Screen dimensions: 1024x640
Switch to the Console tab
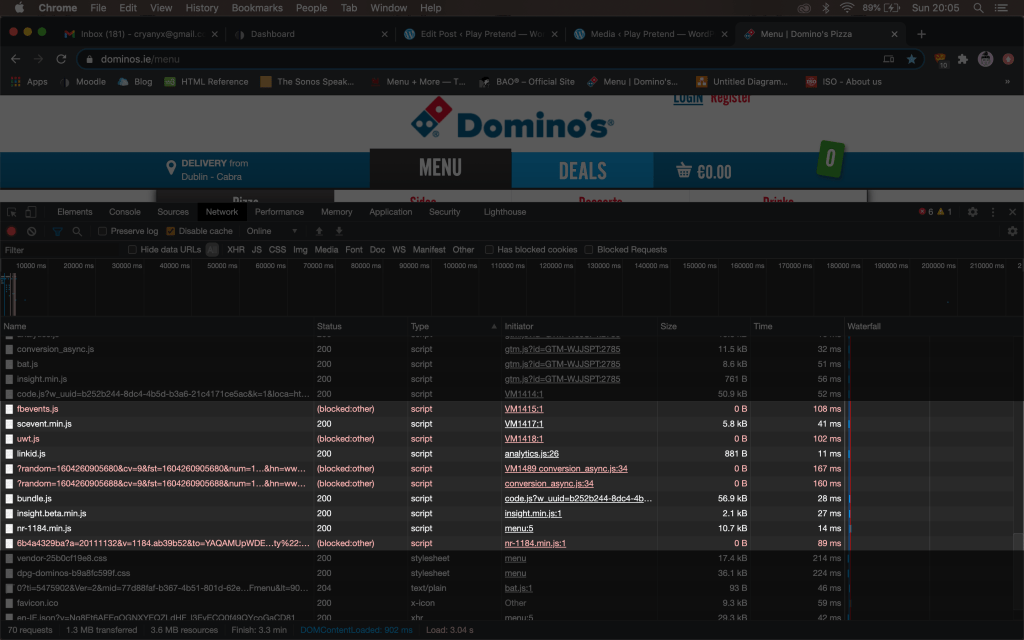click(x=125, y=212)
